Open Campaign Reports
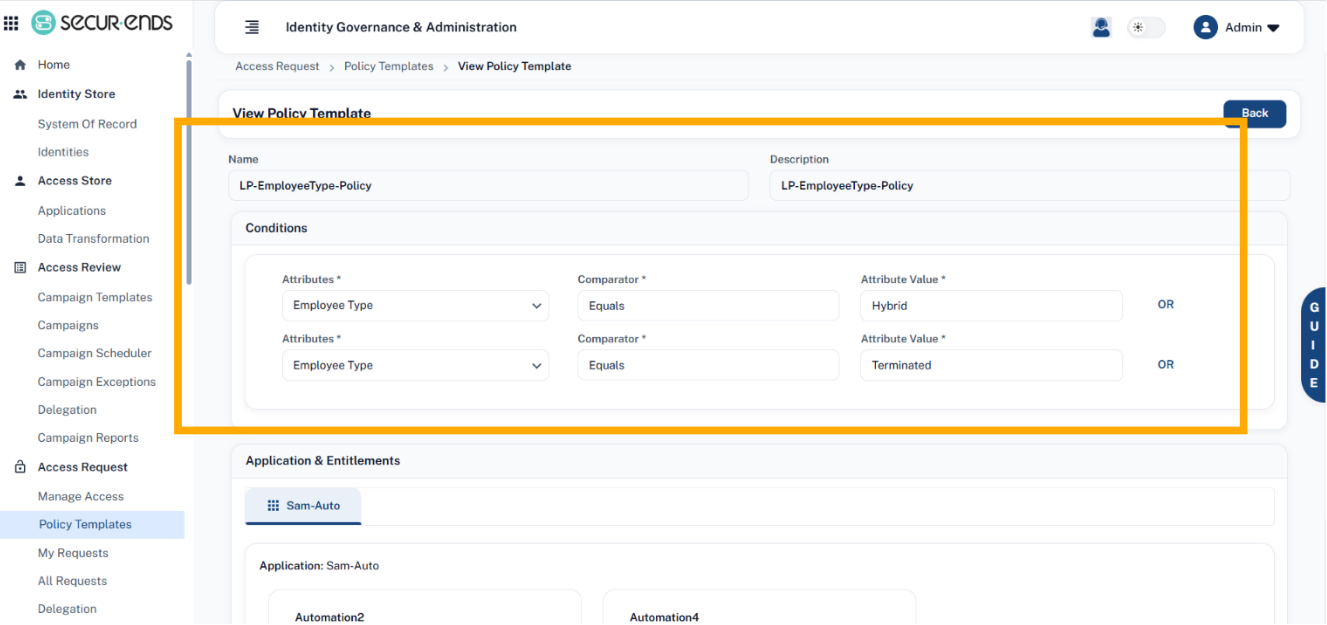 pyautogui.click(x=88, y=438)
